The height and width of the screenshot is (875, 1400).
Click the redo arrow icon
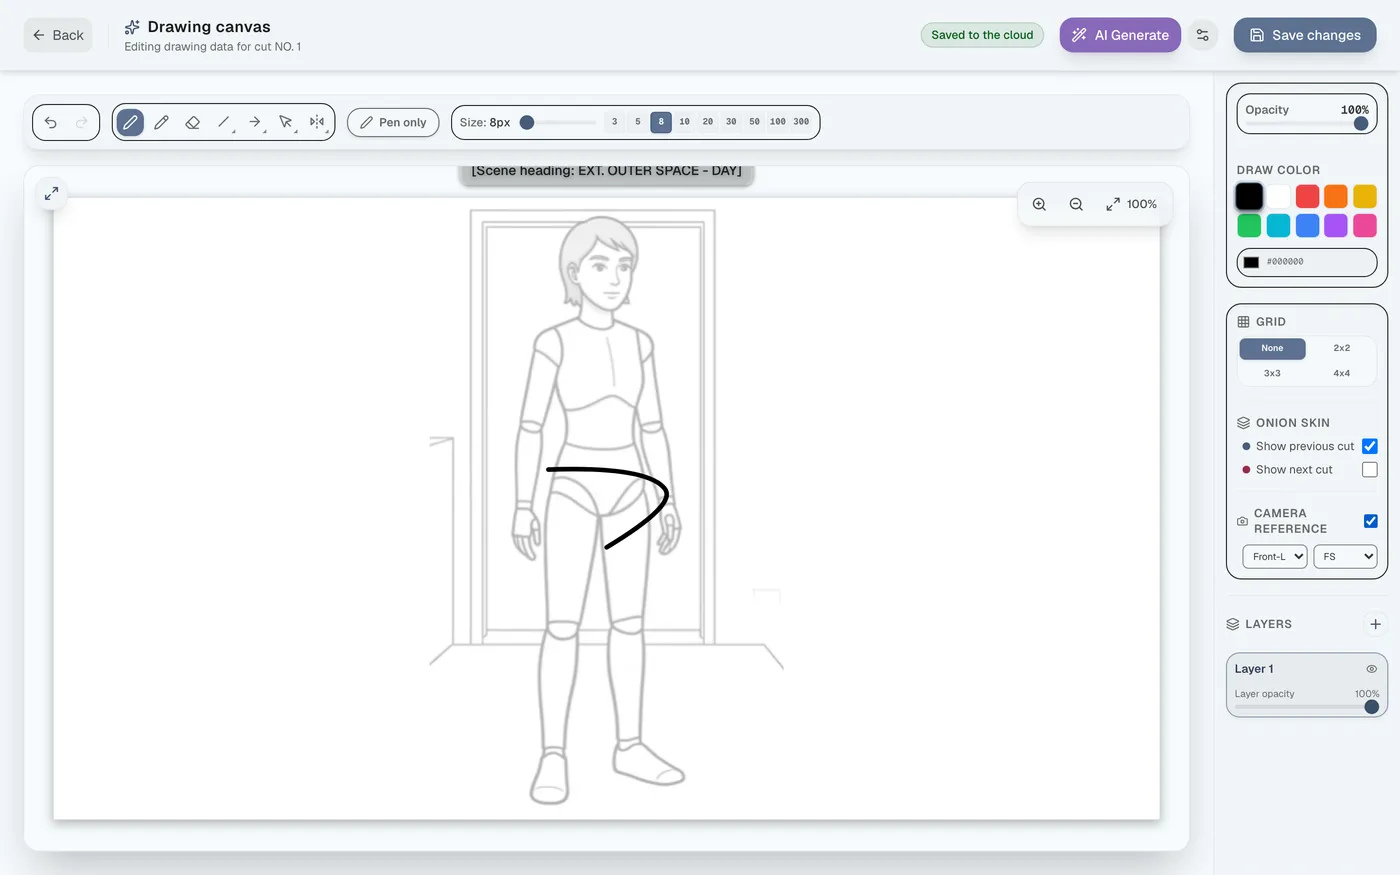(82, 122)
